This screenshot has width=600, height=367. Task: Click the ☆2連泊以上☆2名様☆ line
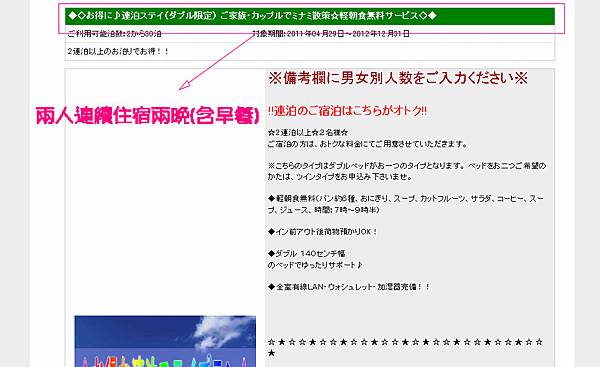[x=308, y=133]
